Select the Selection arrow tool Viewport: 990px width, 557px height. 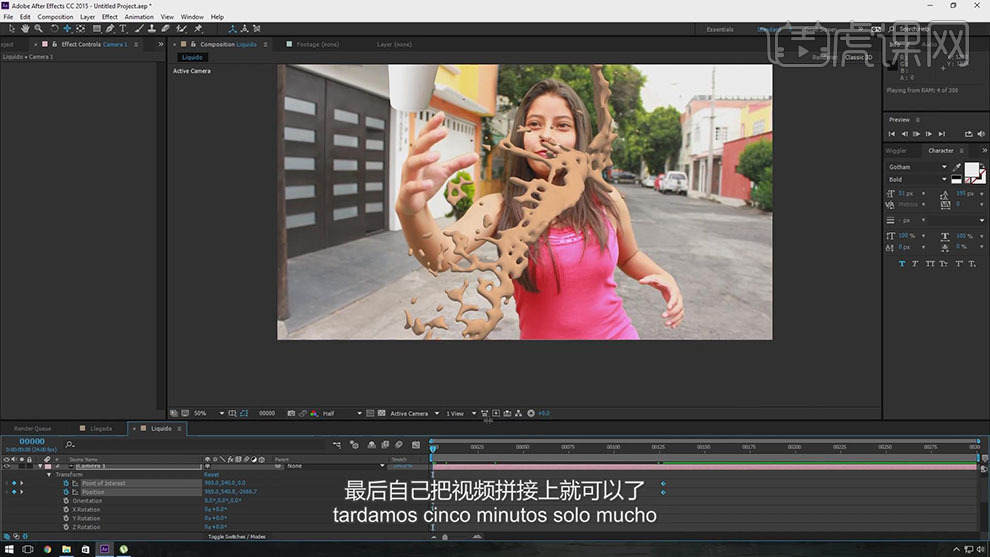click(x=11, y=28)
